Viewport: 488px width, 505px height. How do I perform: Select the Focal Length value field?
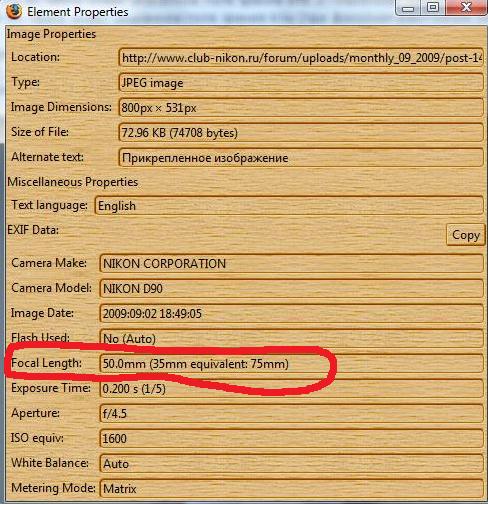[291, 363]
